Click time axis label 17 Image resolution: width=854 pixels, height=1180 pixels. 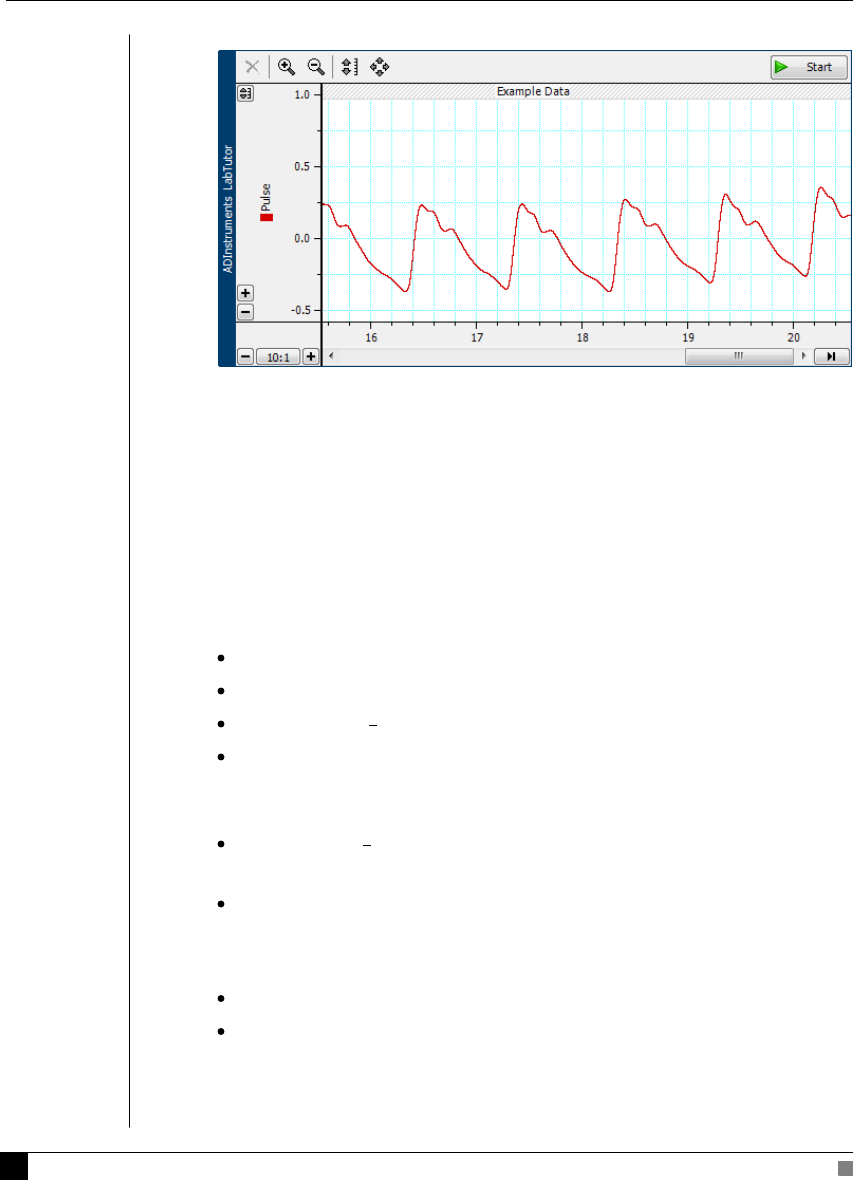tap(477, 338)
